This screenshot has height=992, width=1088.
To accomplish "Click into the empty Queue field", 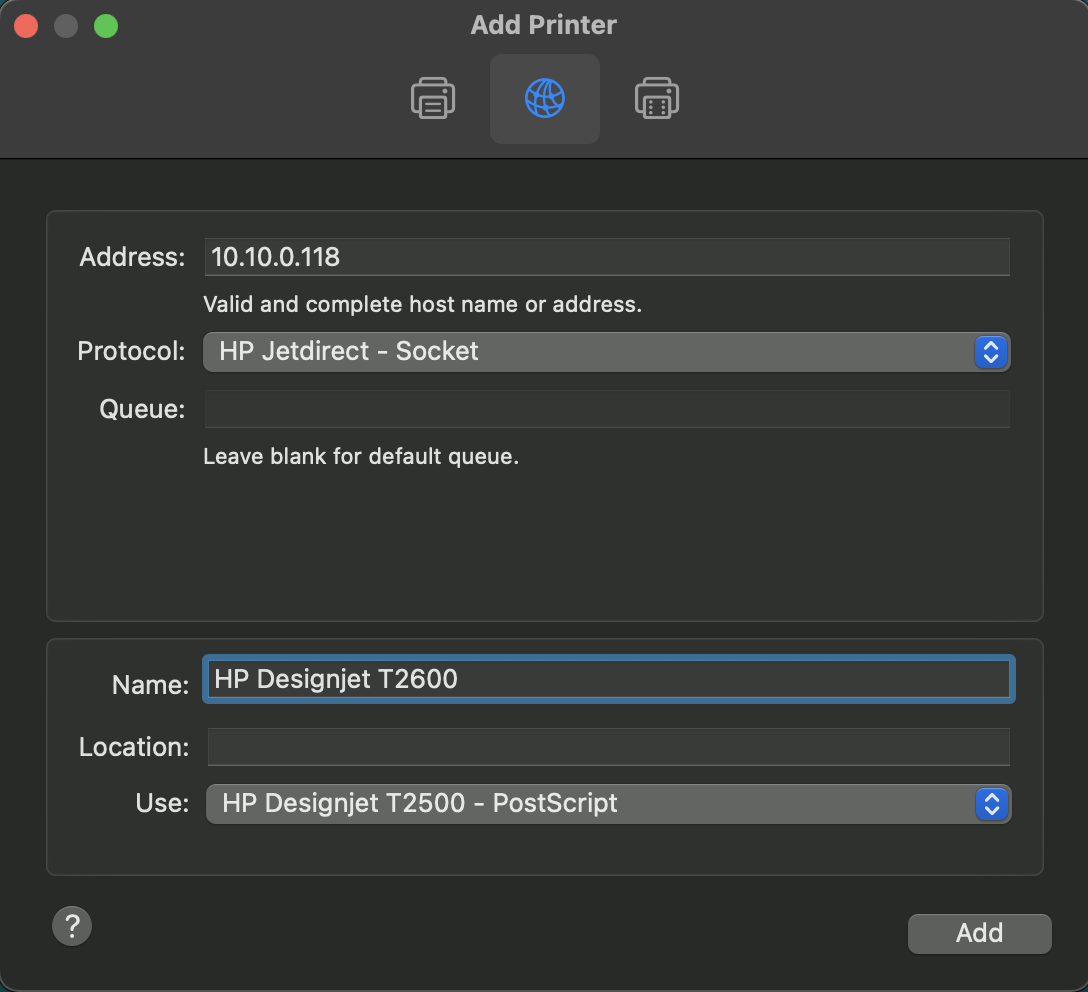I will [607, 409].
